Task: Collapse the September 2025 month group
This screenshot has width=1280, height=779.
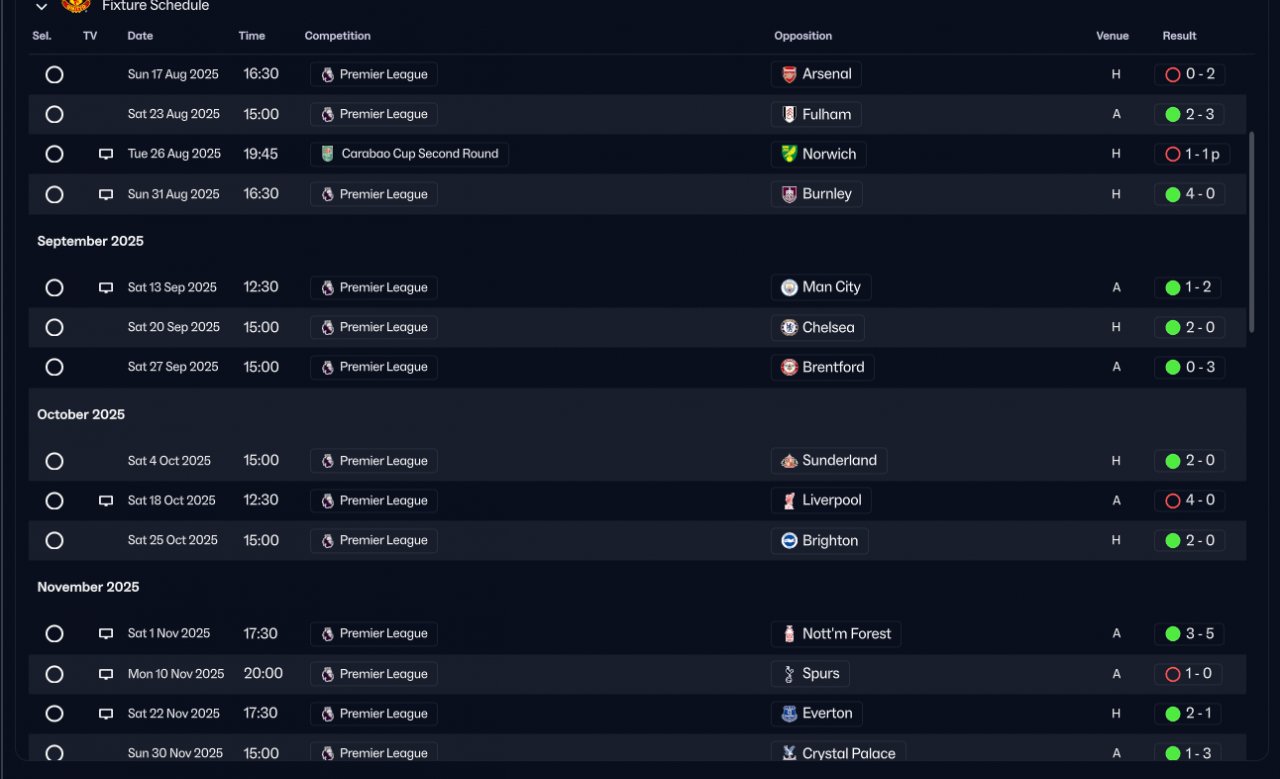Action: pos(90,241)
